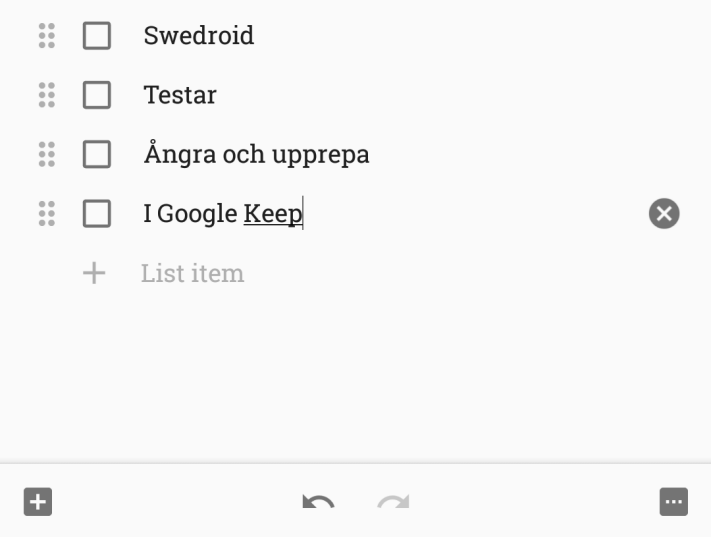
Task: Click drag handle next to Testar
Action: tap(46, 95)
